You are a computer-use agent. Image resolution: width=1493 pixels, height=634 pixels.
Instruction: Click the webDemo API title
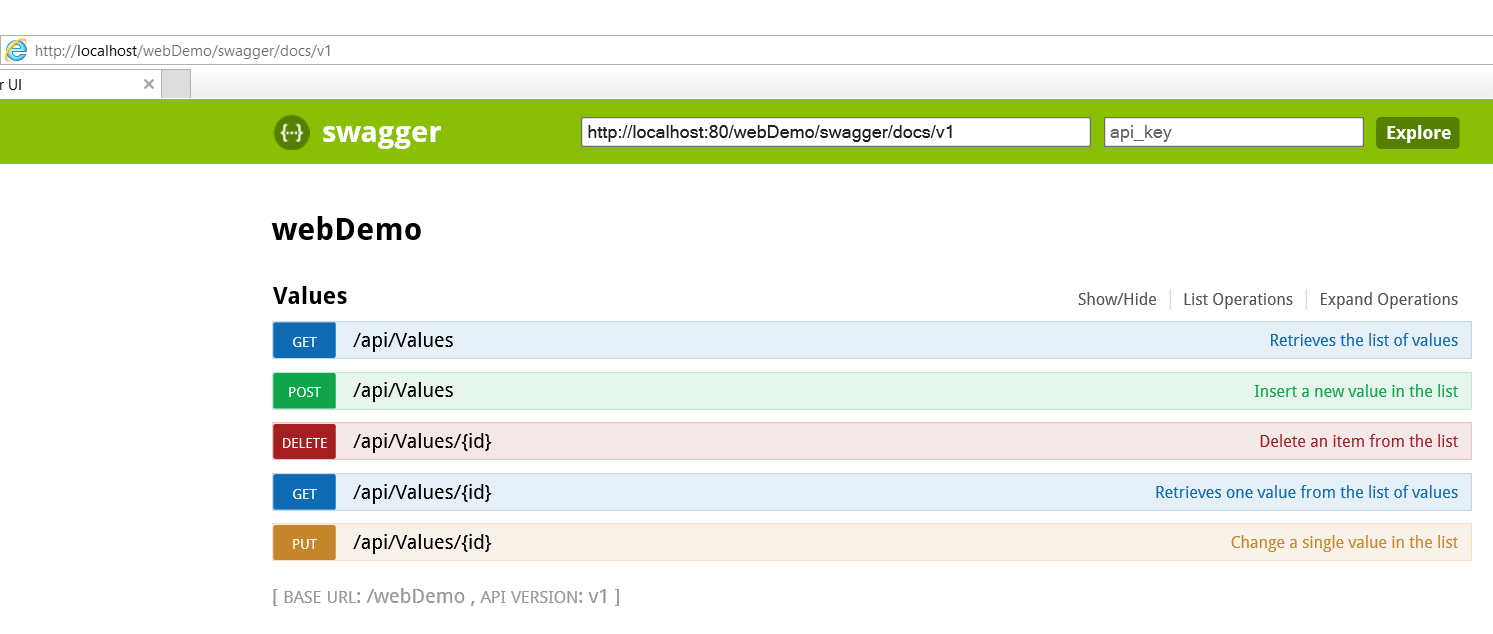(x=347, y=230)
